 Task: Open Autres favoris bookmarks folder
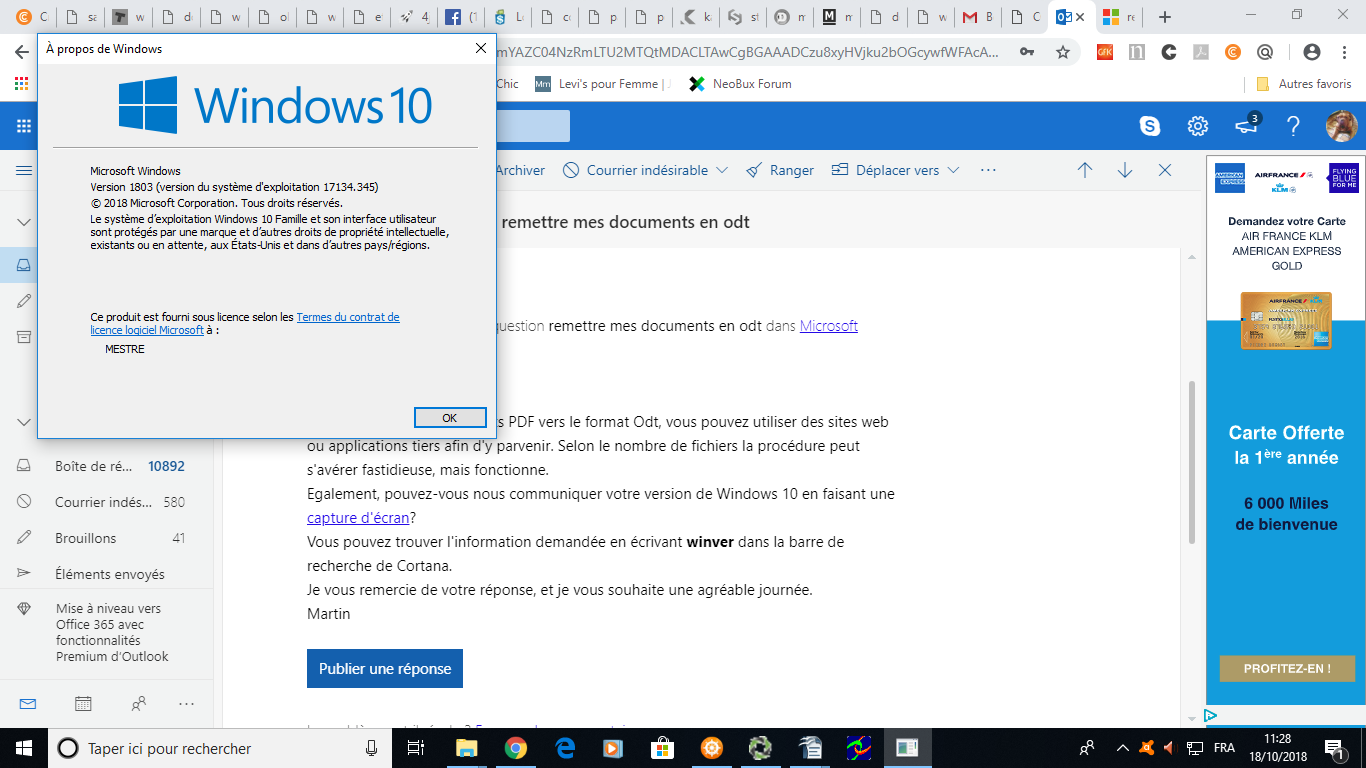click(x=1303, y=84)
